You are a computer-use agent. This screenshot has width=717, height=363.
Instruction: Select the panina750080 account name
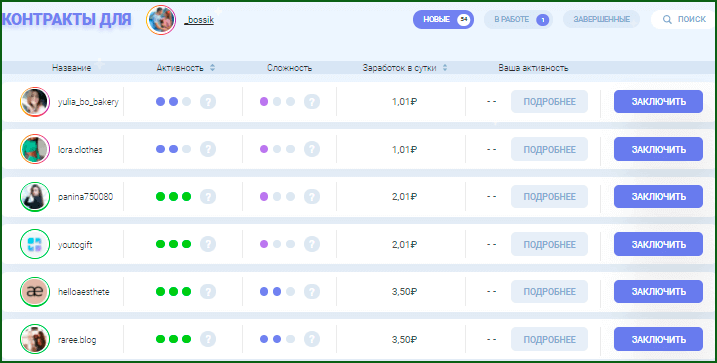(x=86, y=197)
